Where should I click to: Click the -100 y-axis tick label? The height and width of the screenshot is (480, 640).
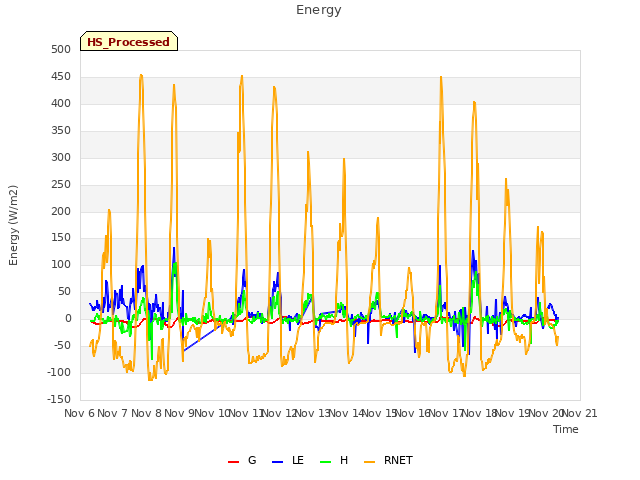59,372
